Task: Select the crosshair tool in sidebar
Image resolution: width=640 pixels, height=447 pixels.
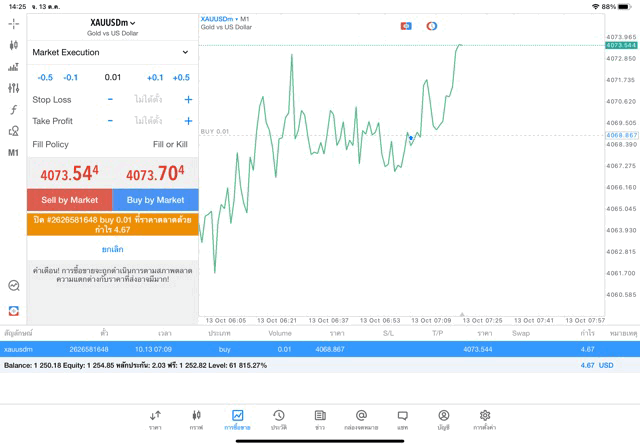Action: point(13,23)
